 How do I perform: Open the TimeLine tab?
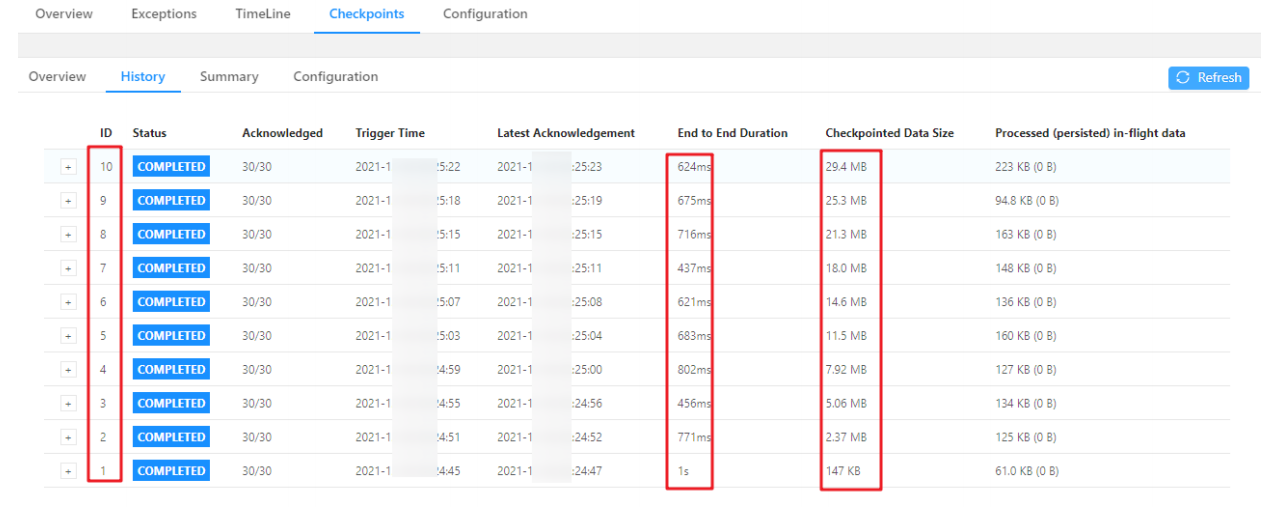pos(263,14)
